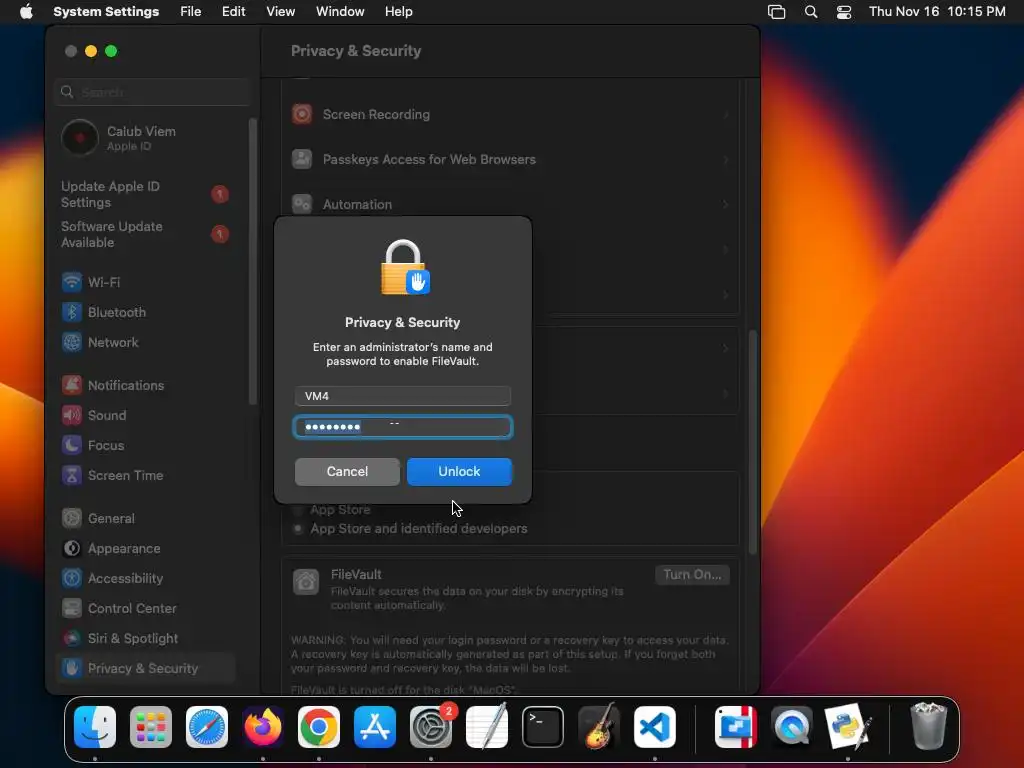
Task: Open Spotlight search in menu bar
Action: pos(810,12)
